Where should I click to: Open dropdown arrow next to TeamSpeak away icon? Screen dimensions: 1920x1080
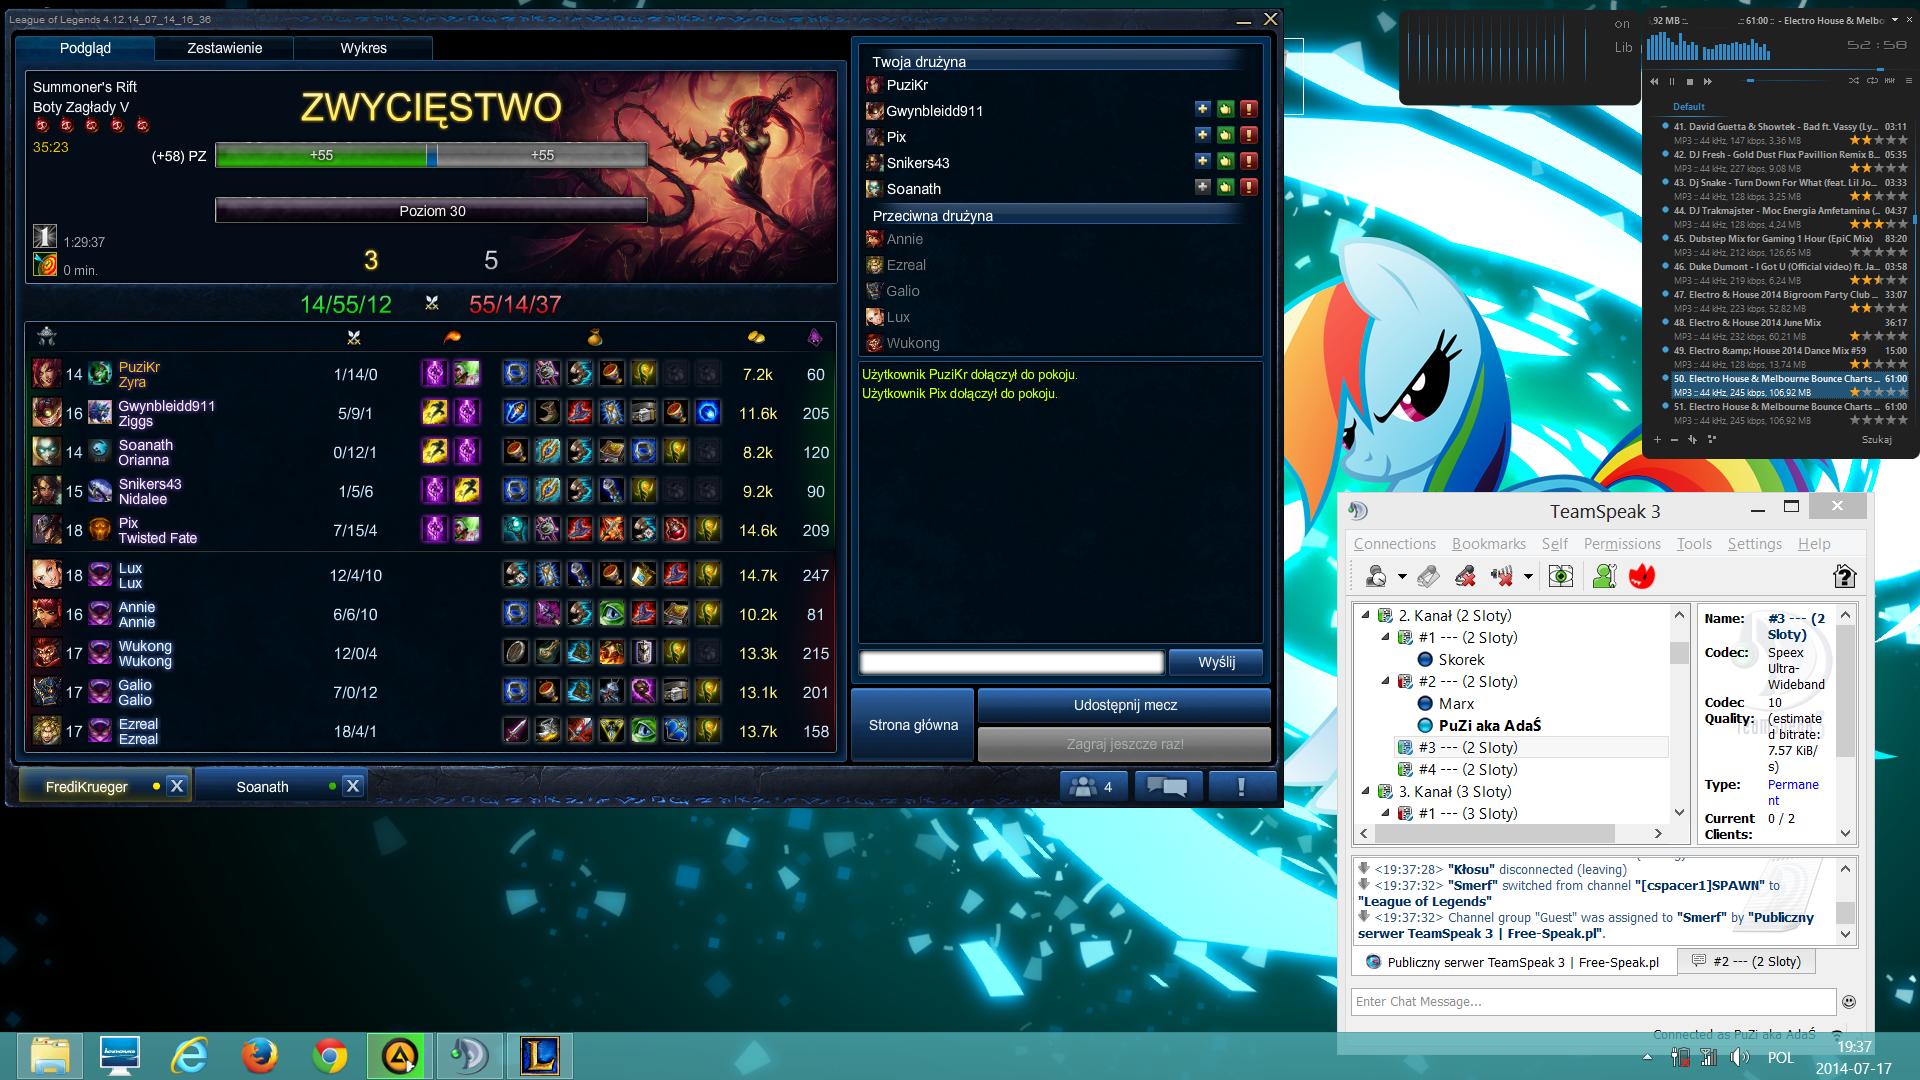point(1402,576)
